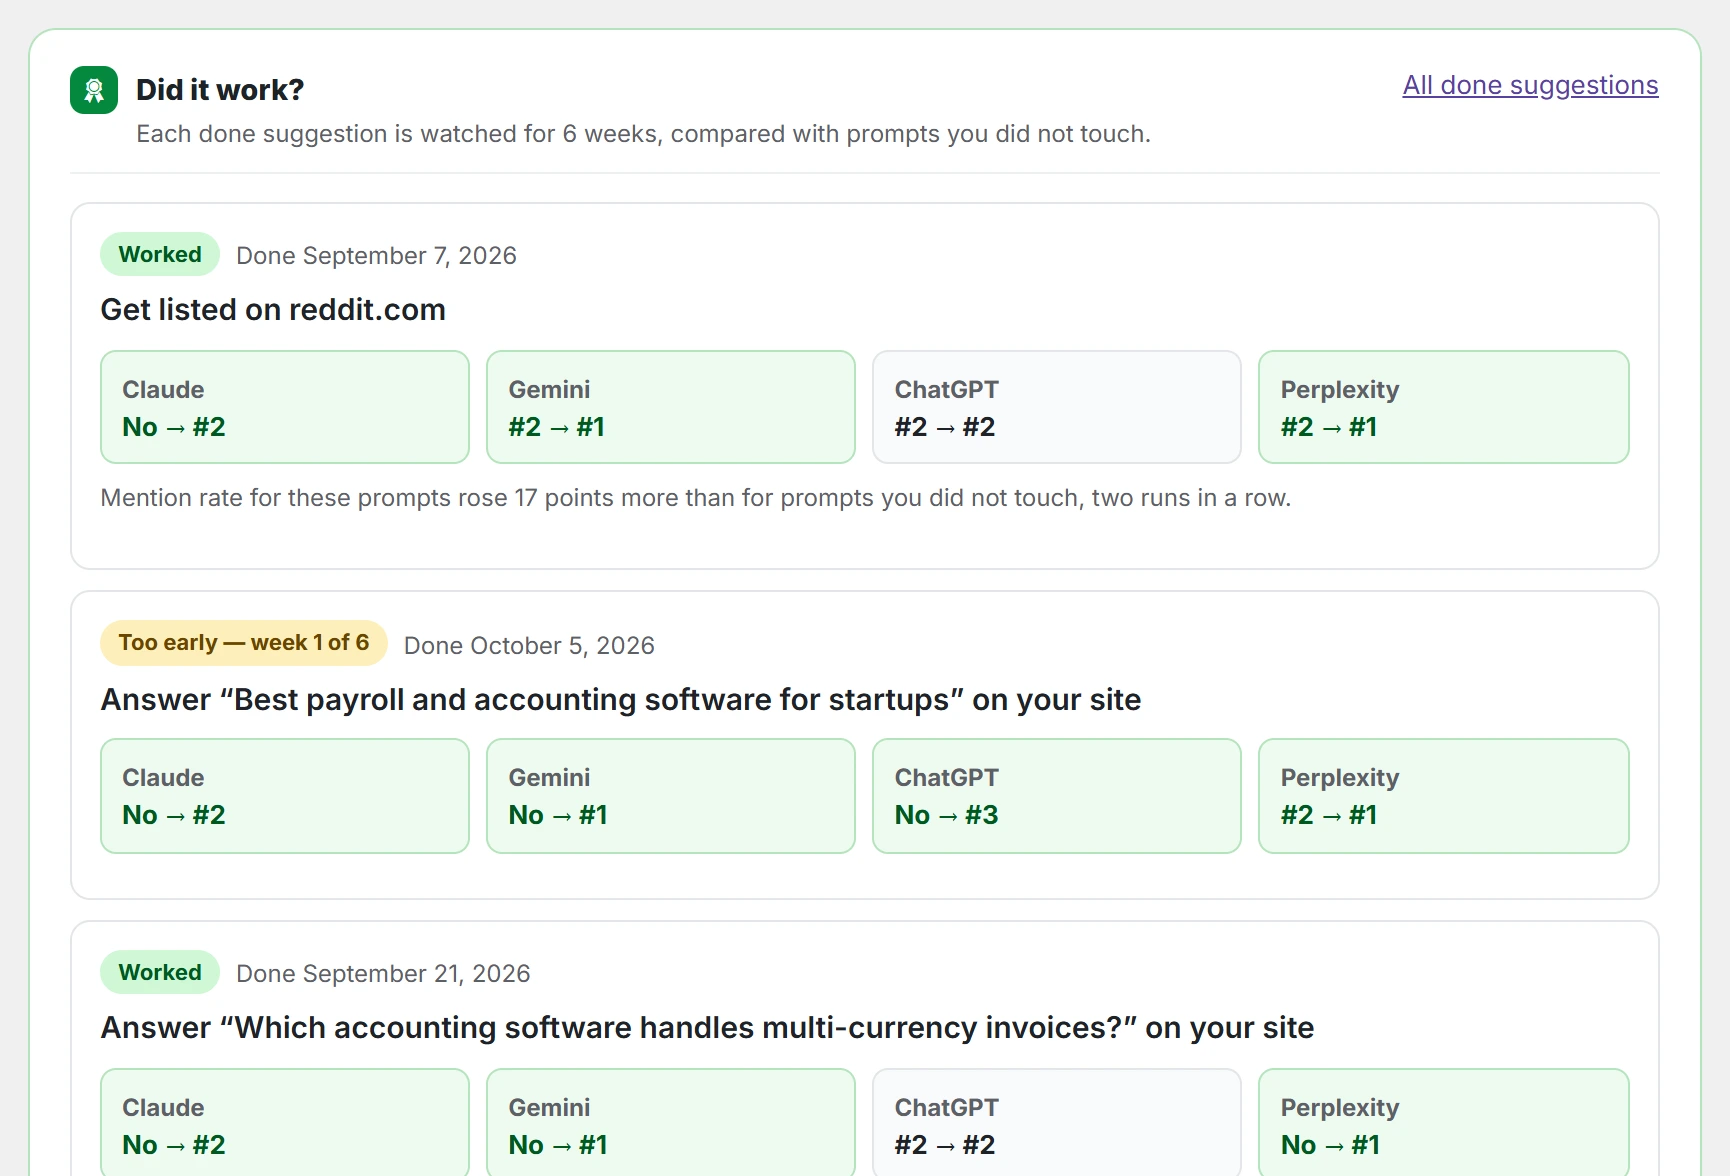
Task: Select the Best payroll and accounting suggestion title
Action: click(621, 700)
